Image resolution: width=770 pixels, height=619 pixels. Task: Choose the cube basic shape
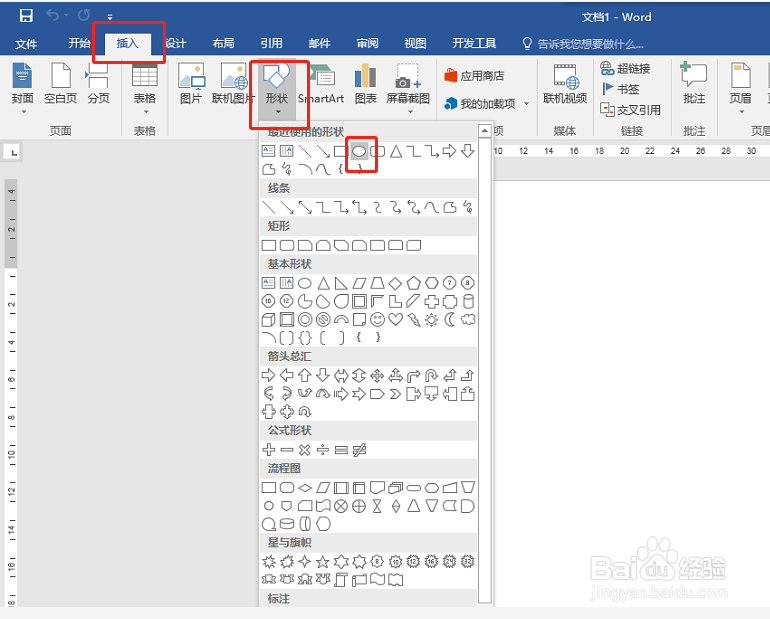[x=269, y=320]
